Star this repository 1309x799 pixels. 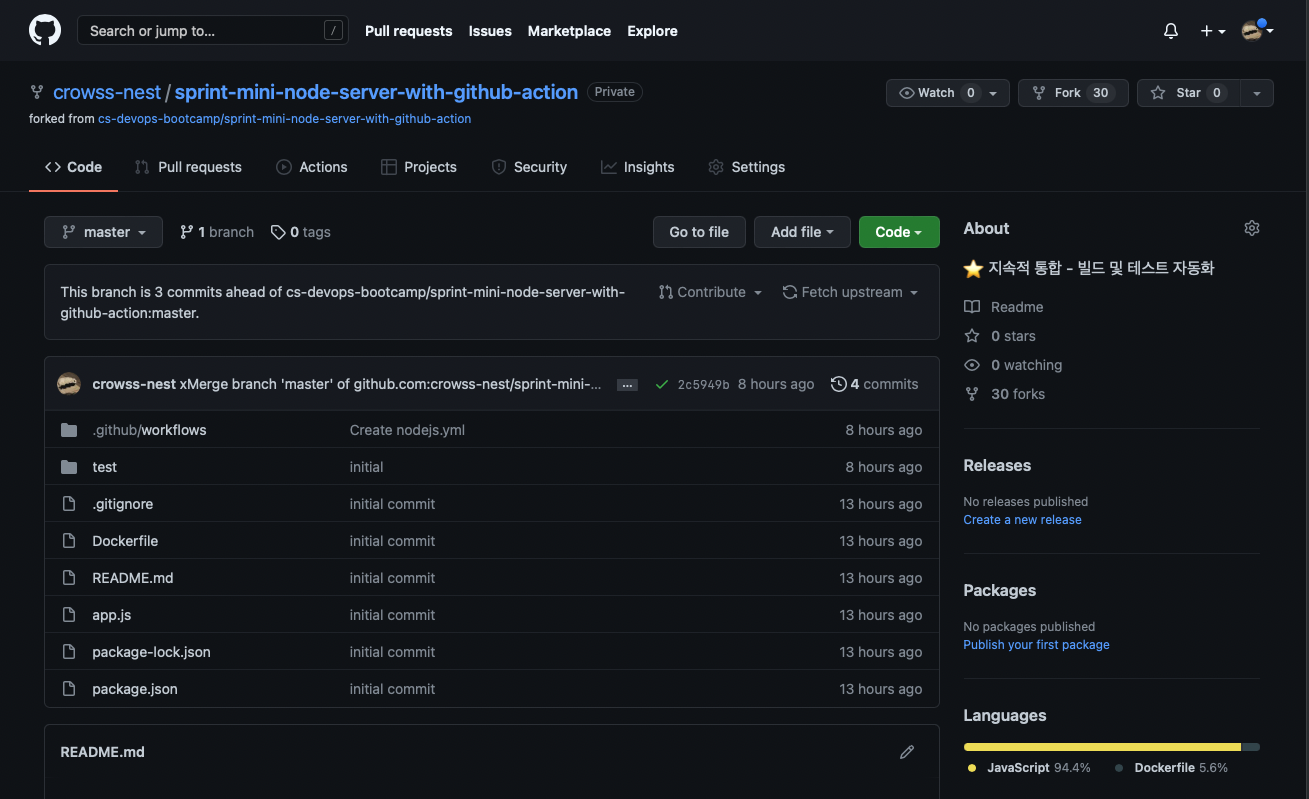coord(1188,93)
